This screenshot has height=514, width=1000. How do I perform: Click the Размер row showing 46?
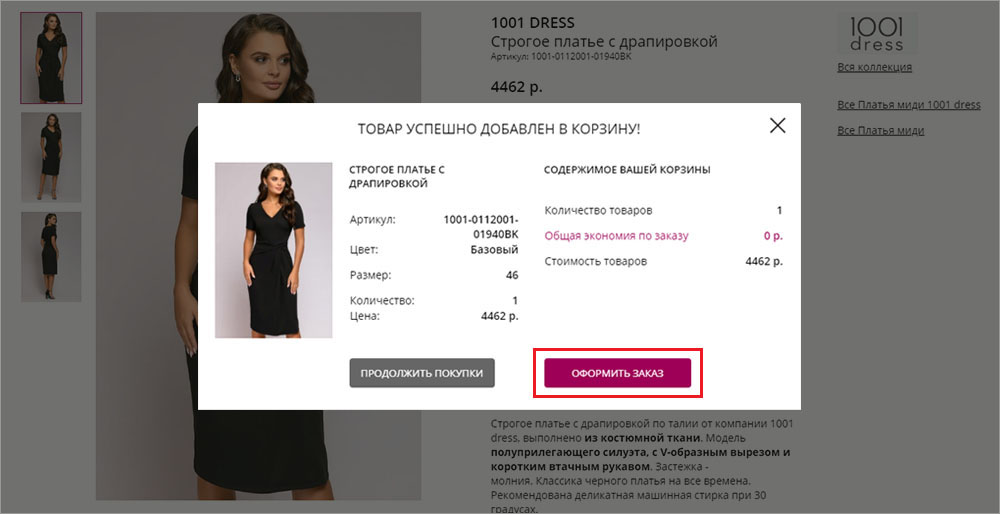[434, 275]
